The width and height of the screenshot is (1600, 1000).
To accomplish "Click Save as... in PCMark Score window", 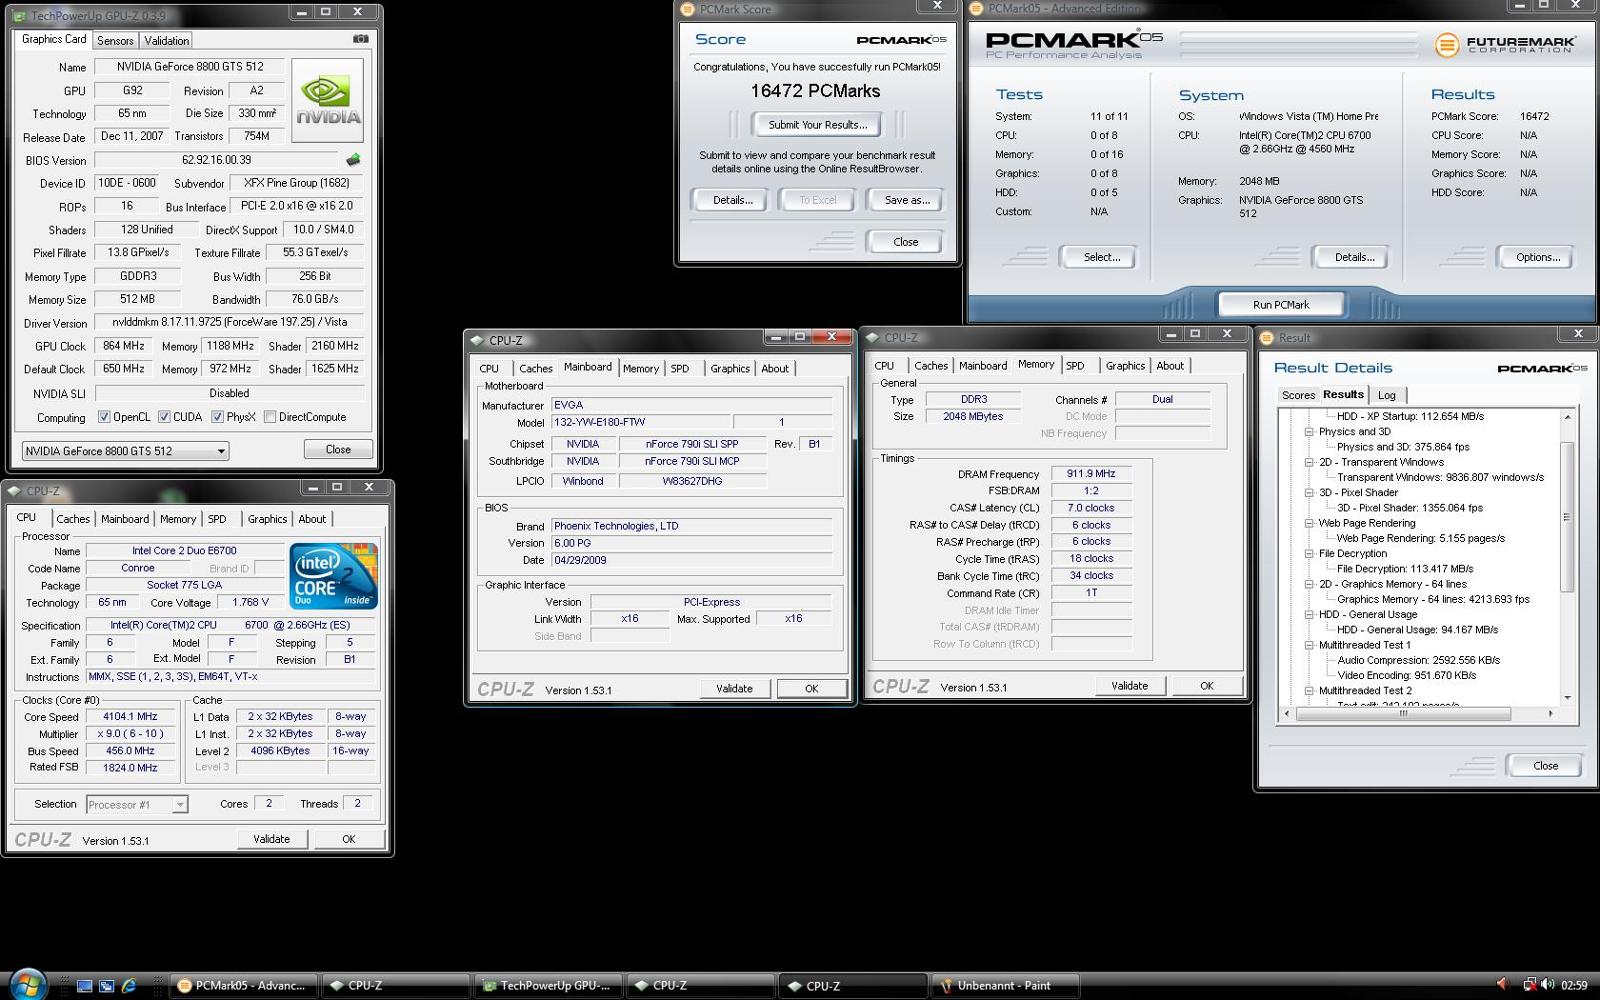I will click(906, 200).
